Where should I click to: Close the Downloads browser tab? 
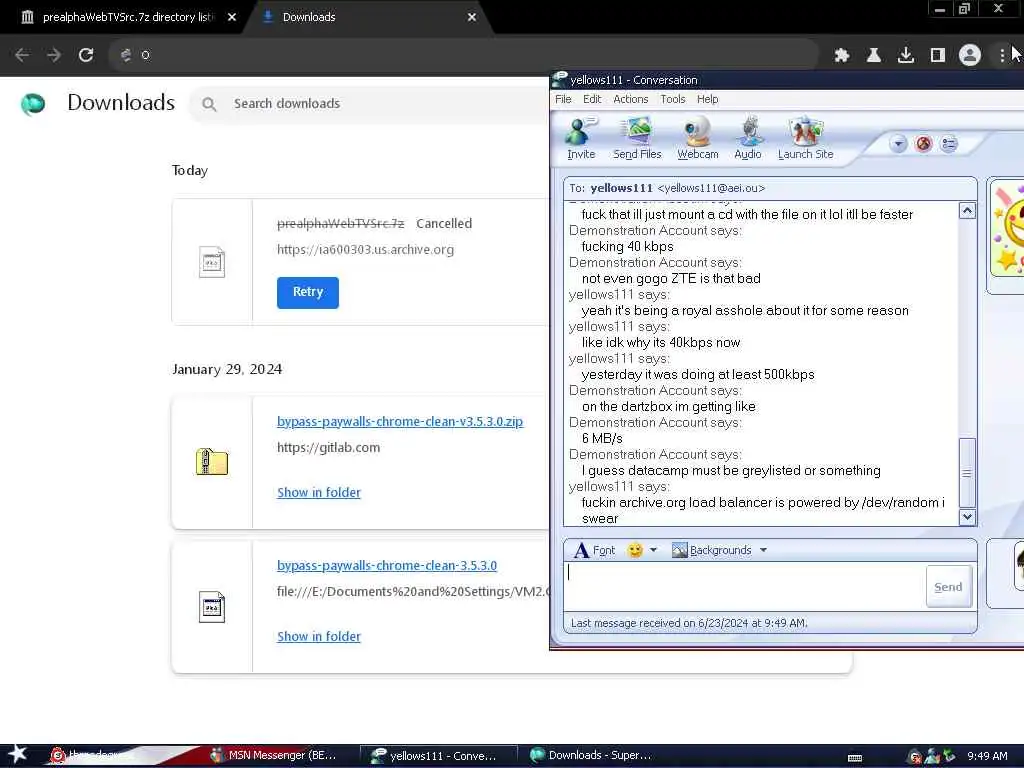click(472, 17)
